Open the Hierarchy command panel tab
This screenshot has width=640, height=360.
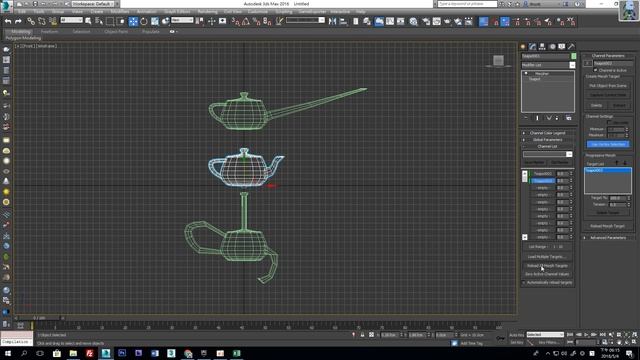(x=542, y=47)
